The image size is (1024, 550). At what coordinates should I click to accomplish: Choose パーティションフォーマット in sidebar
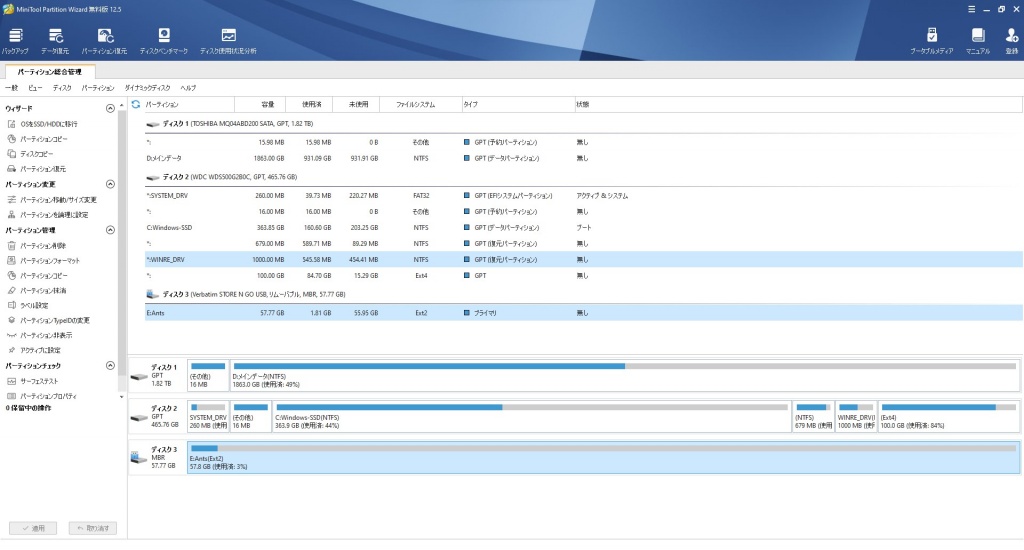pyautogui.click(x=43, y=260)
